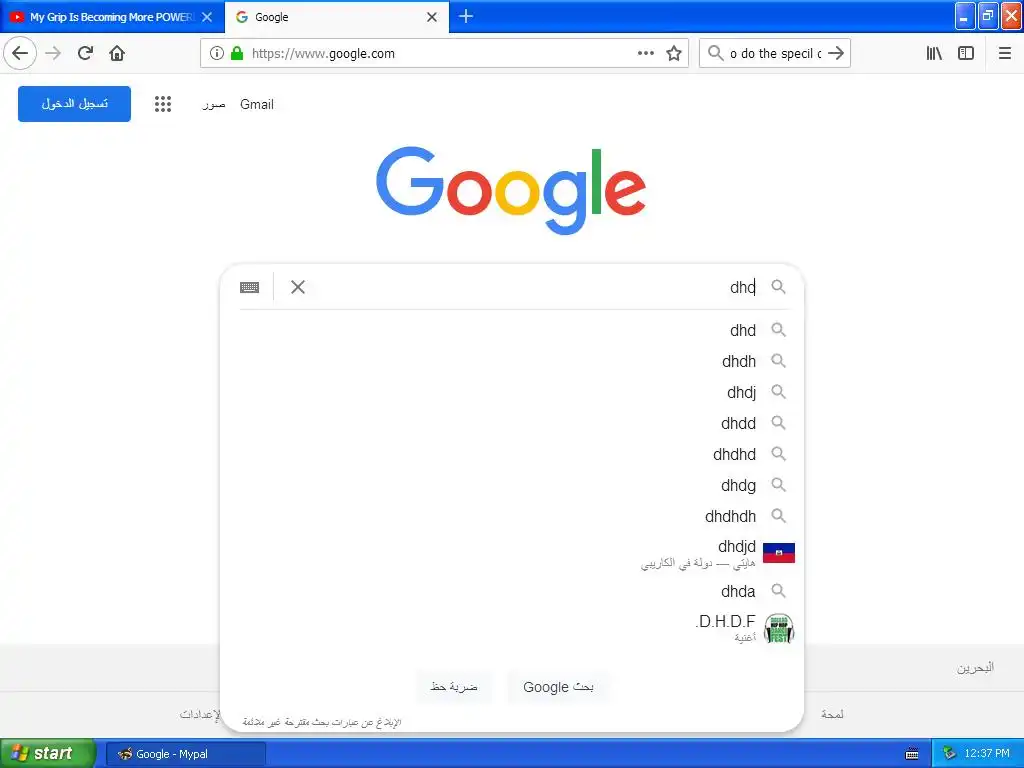Show site information icon in address bar
Viewport: 1024px width, 768px height.
[x=217, y=53]
